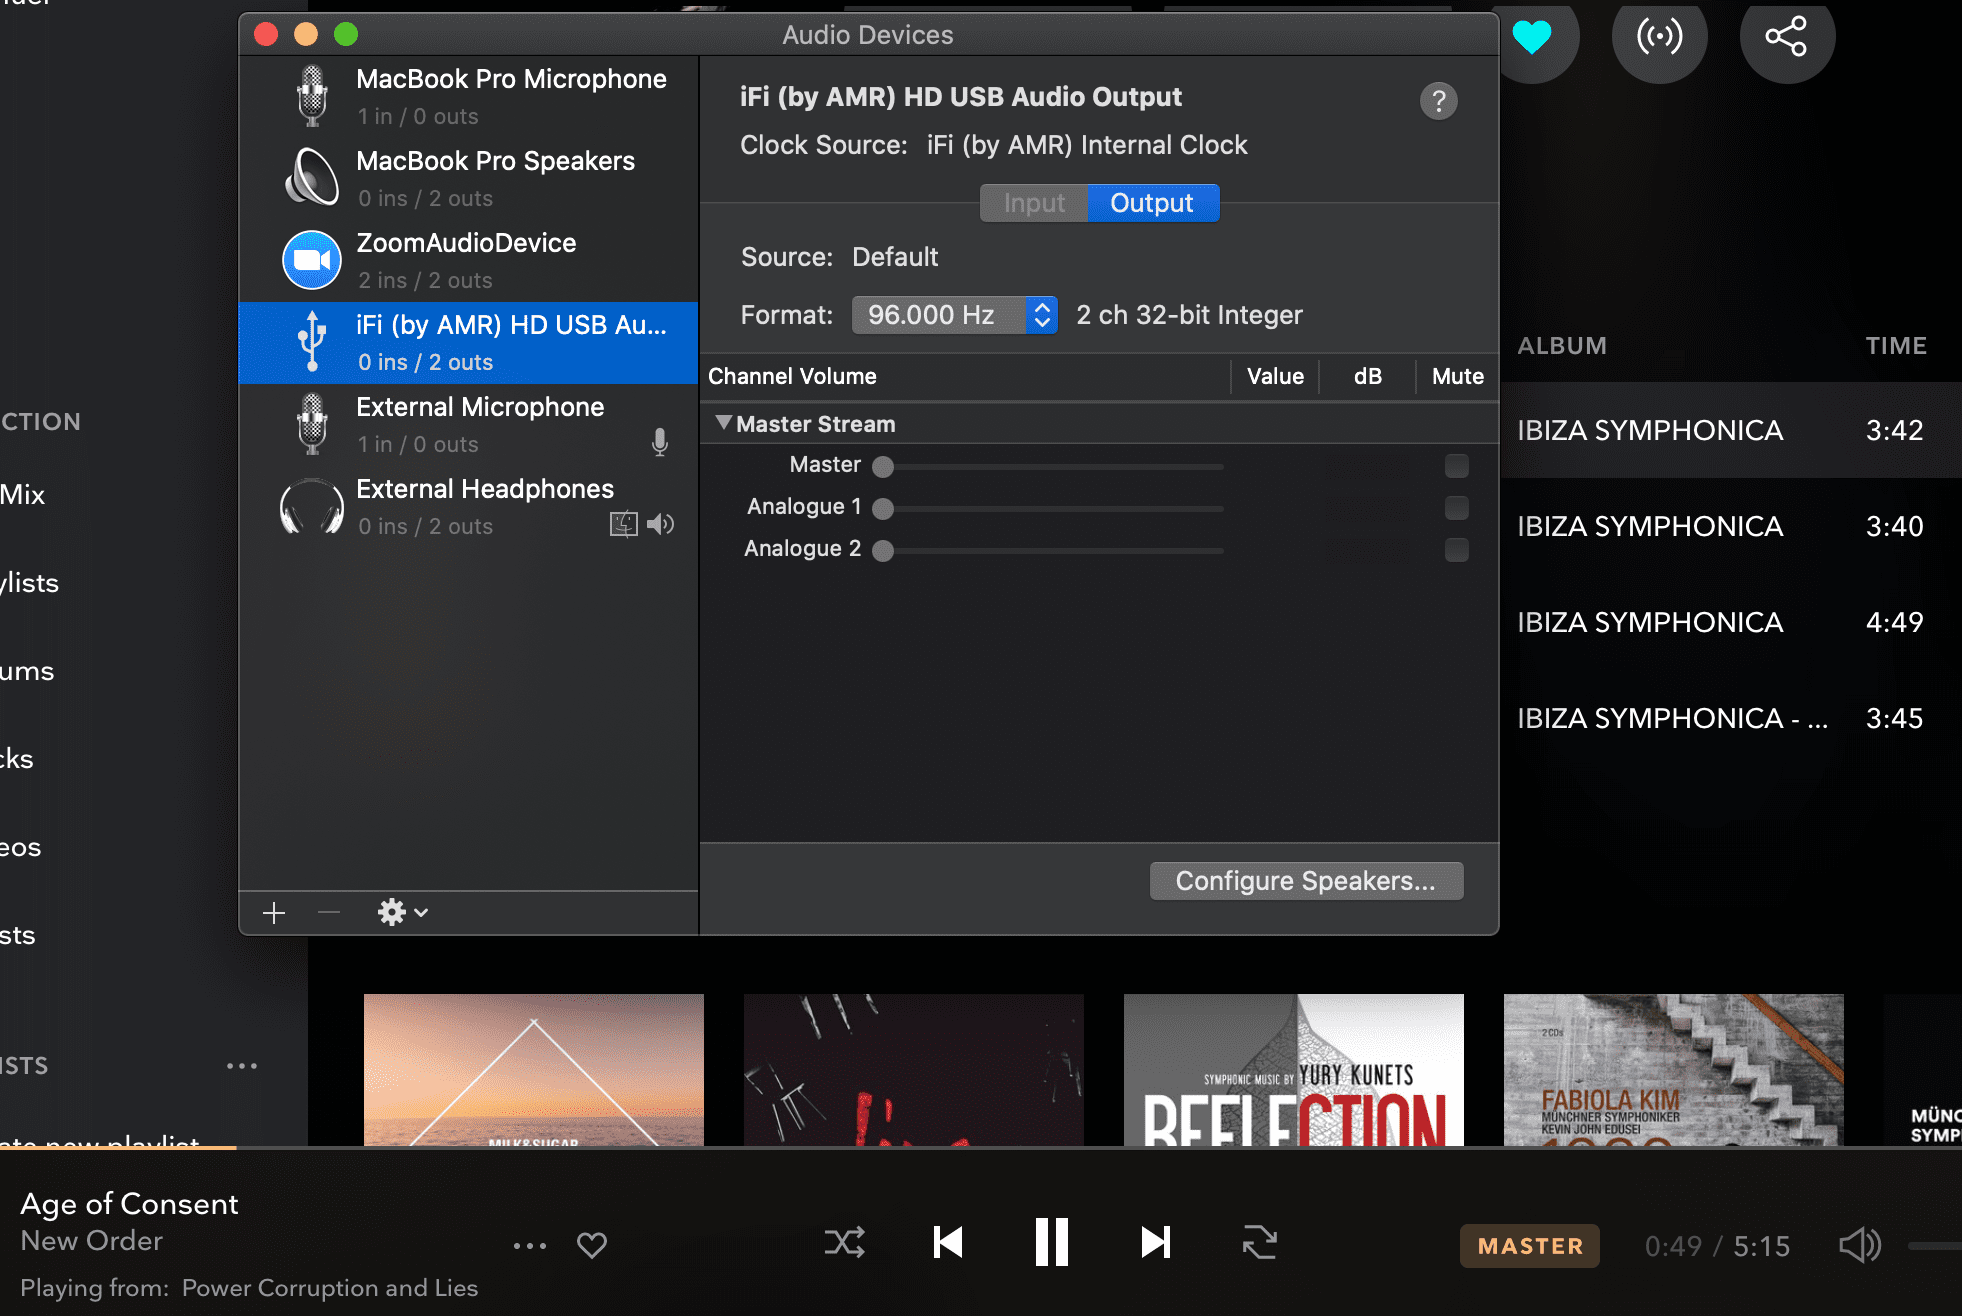This screenshot has width=1962, height=1316.
Task: Adjust the Master volume slider
Action: [x=1048, y=467]
